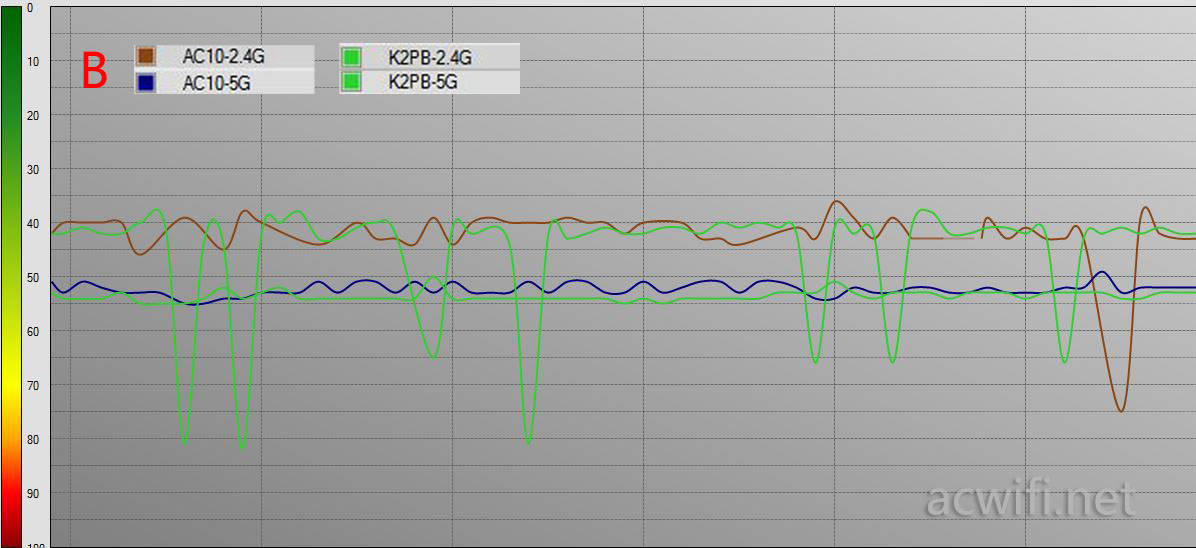Click the 30 value on signal scale
Screen dimensions: 1196x548
coord(33,169)
